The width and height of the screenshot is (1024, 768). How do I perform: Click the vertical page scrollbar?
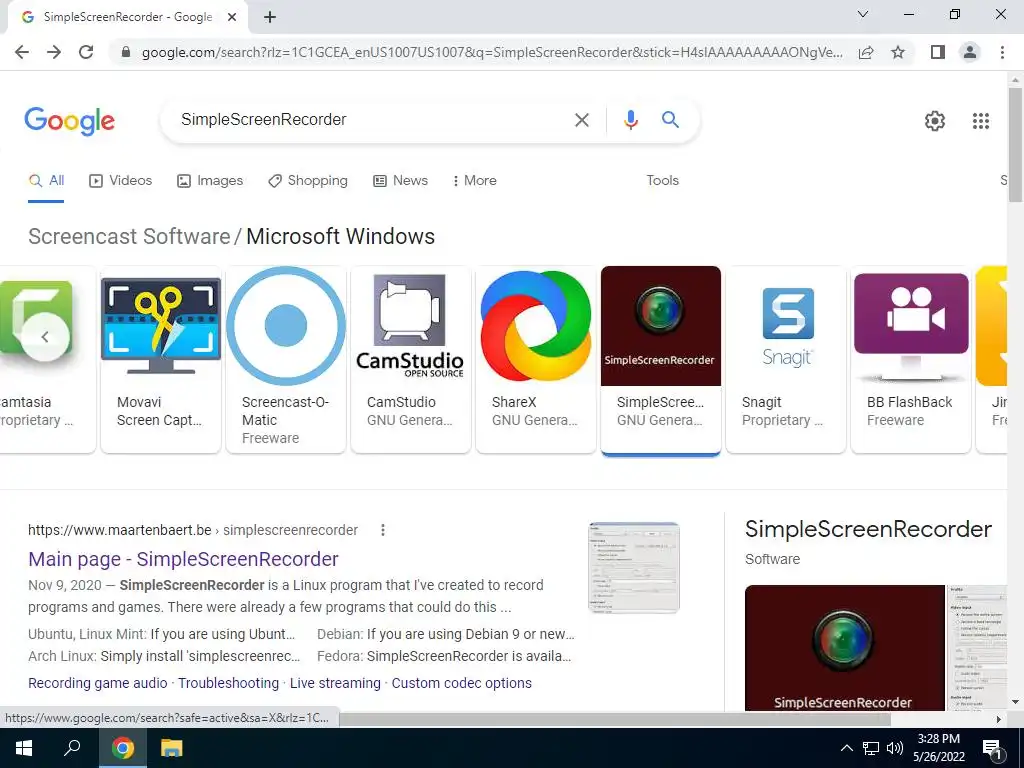(1015, 145)
